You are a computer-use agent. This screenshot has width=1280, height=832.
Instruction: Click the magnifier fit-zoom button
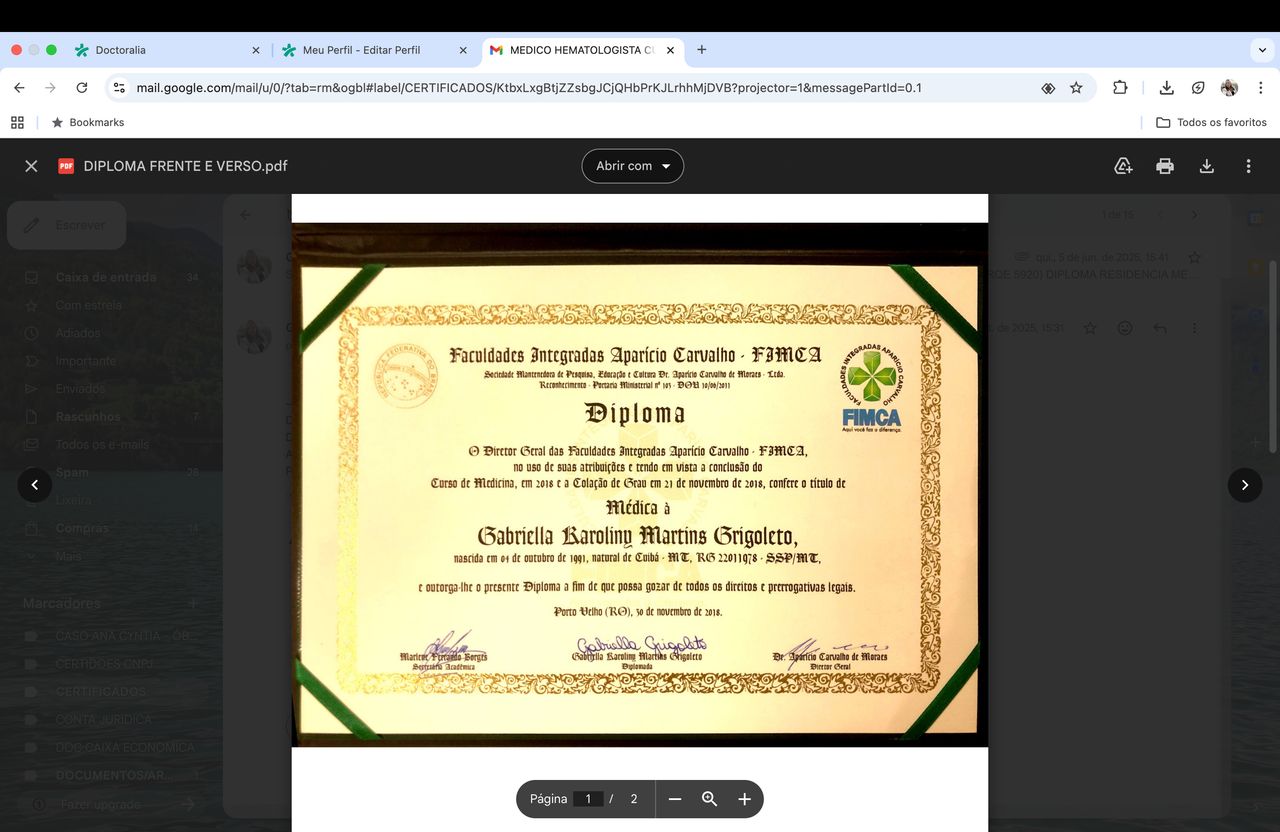point(710,799)
